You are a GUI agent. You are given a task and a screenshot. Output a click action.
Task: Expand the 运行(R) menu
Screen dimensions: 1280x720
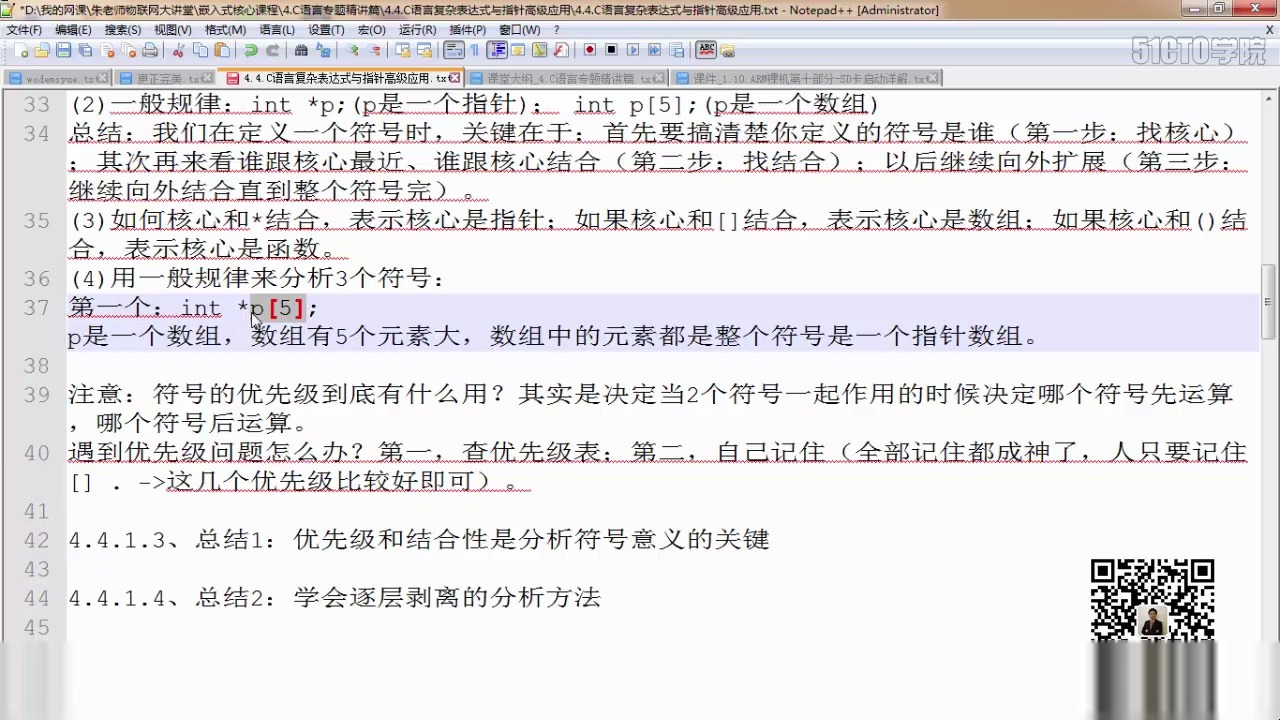(417, 30)
